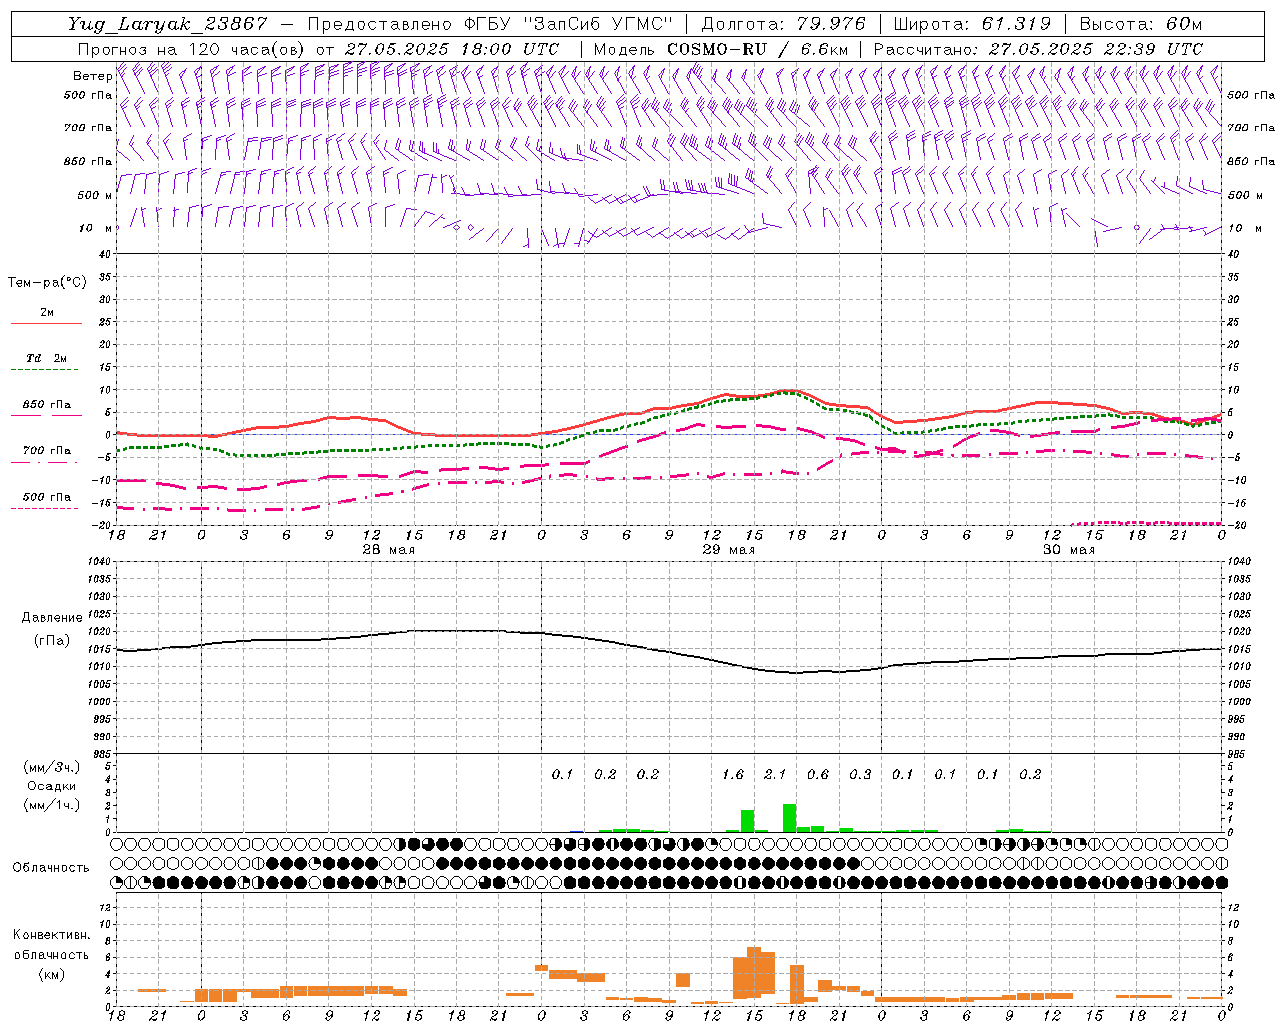Click the tallest green precipitation bar
Screen dimensions: 1280x1024
pyautogui.click(x=789, y=818)
